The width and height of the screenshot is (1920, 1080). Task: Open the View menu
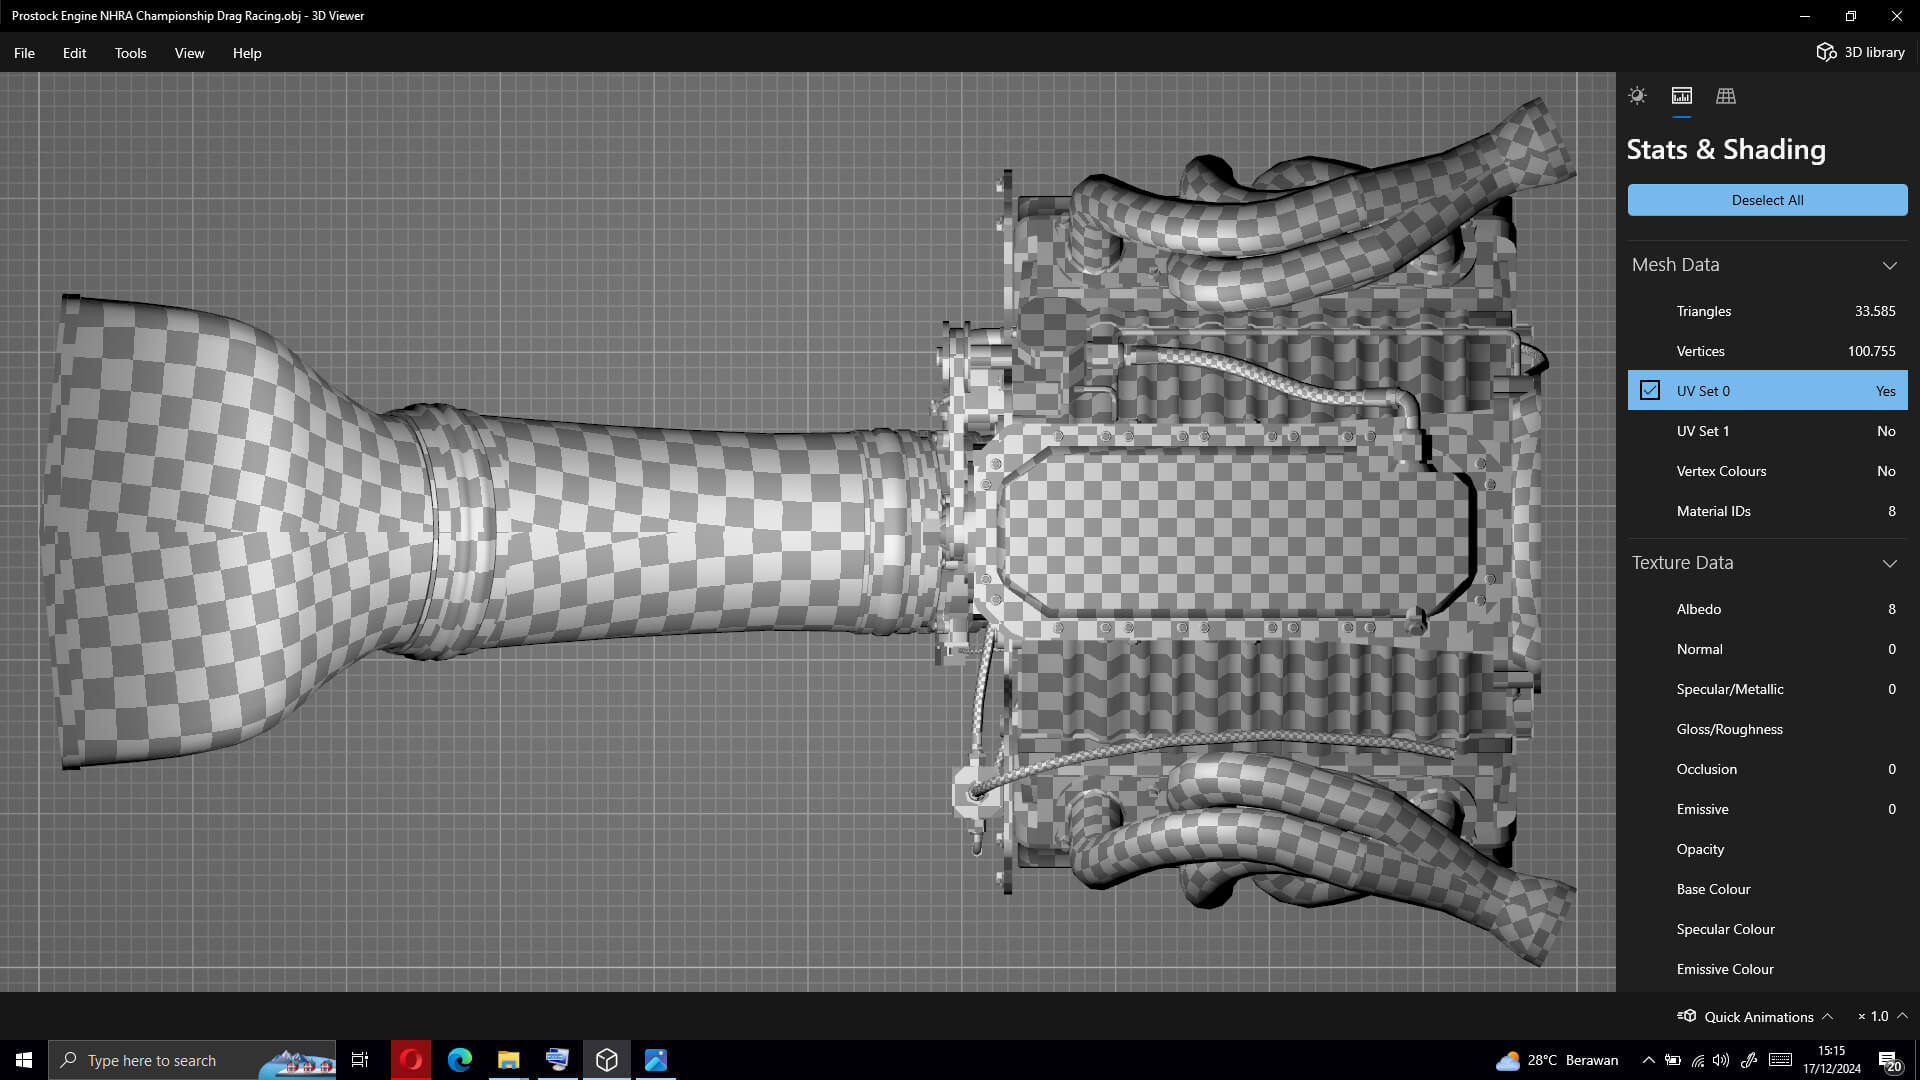pyautogui.click(x=189, y=53)
